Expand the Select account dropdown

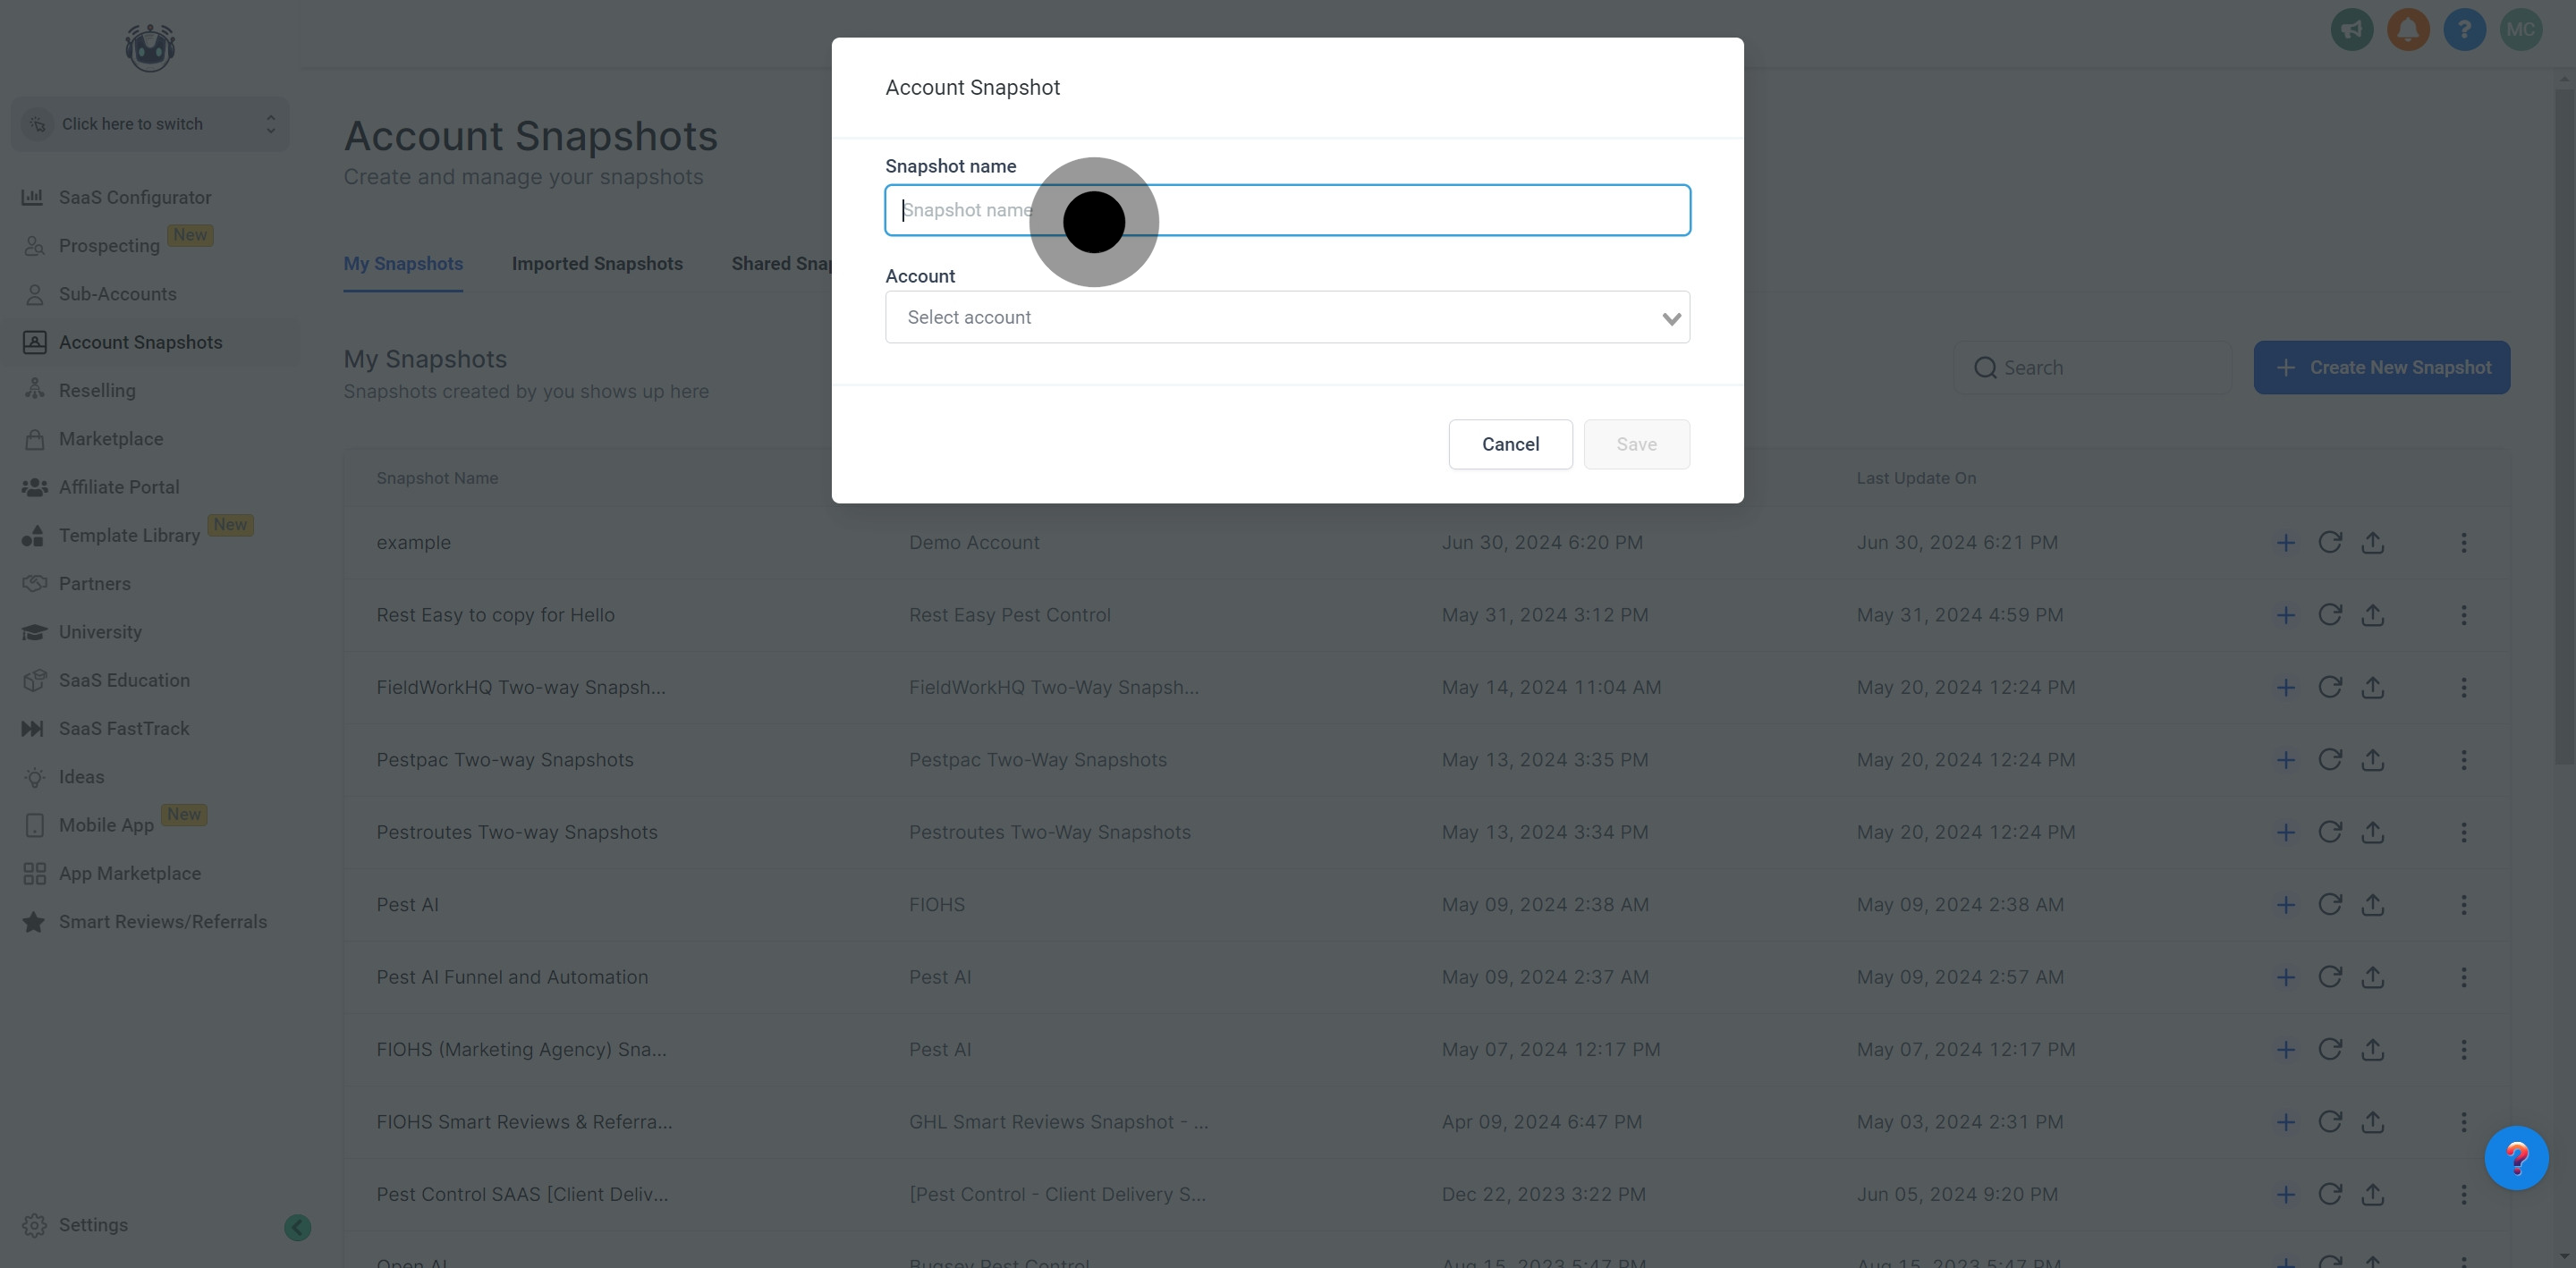(x=1287, y=318)
